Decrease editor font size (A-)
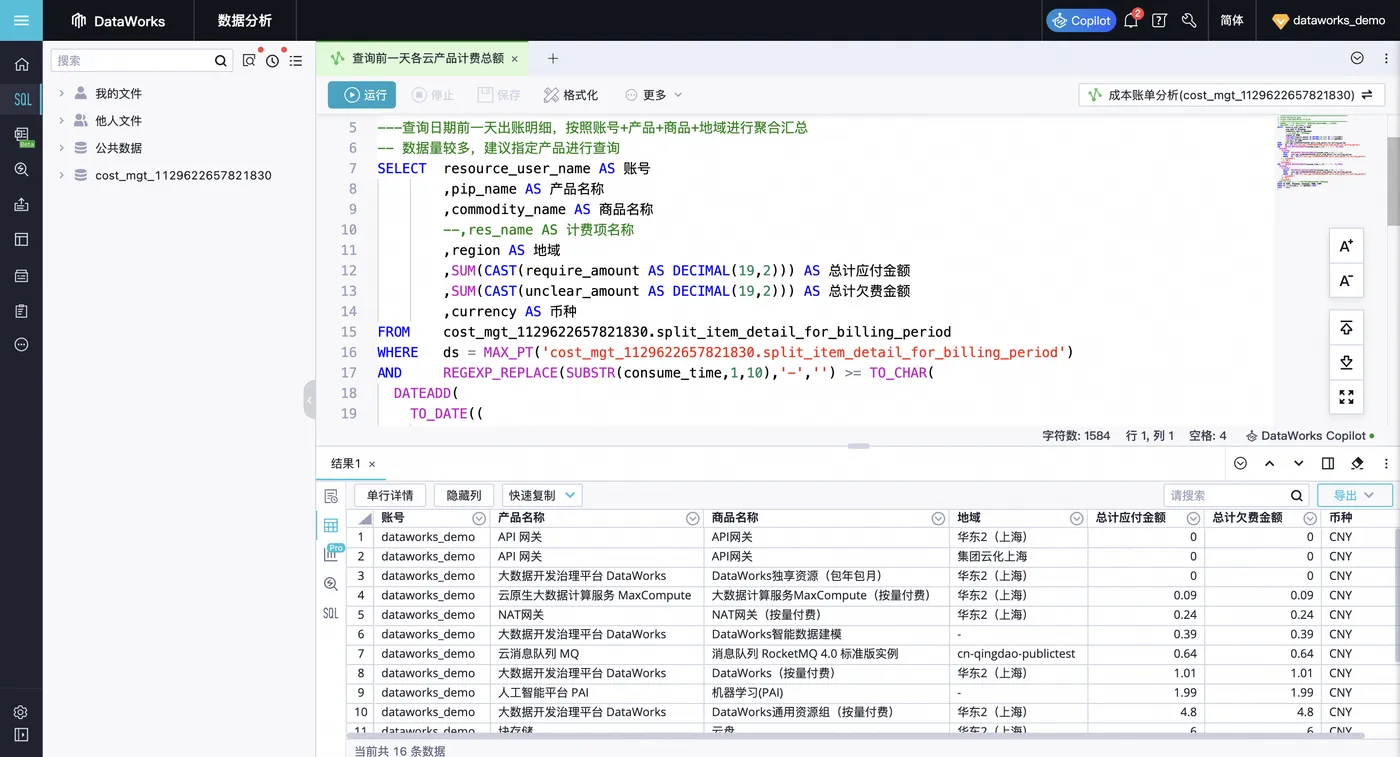Screen dimensions: 1400x757 tap(1346, 281)
